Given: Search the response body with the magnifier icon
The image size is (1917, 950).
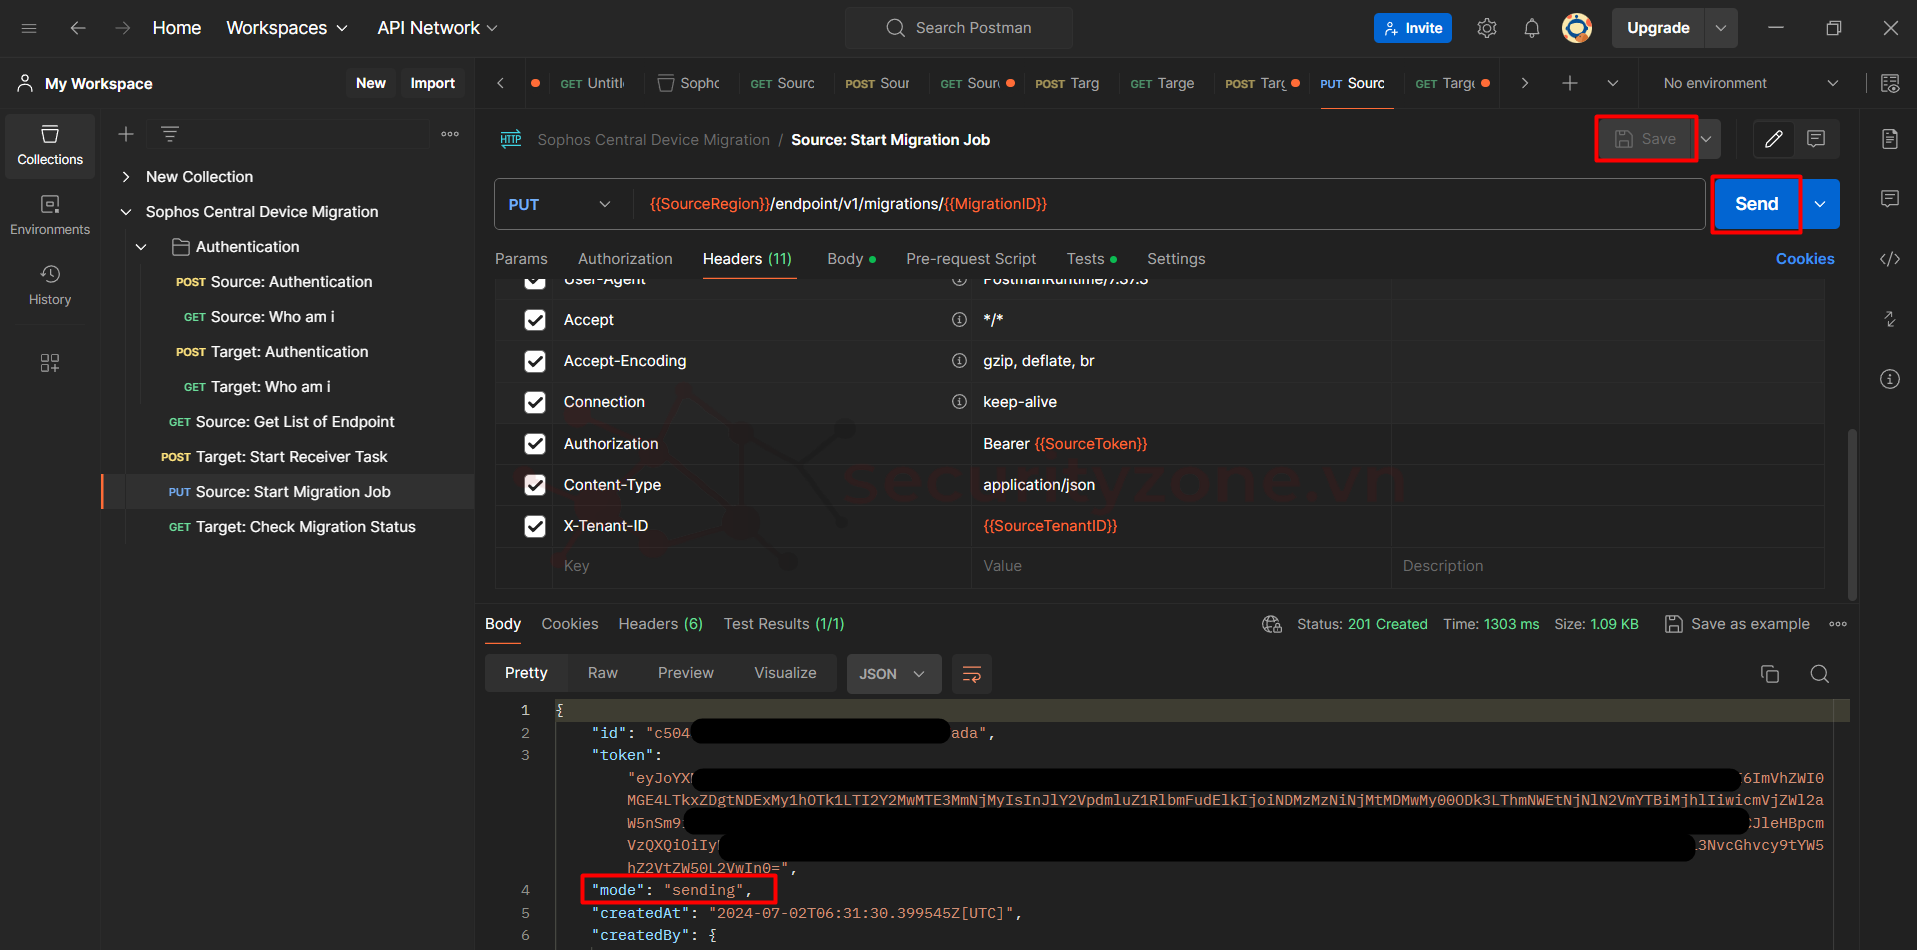Looking at the screenshot, I should [x=1820, y=674].
